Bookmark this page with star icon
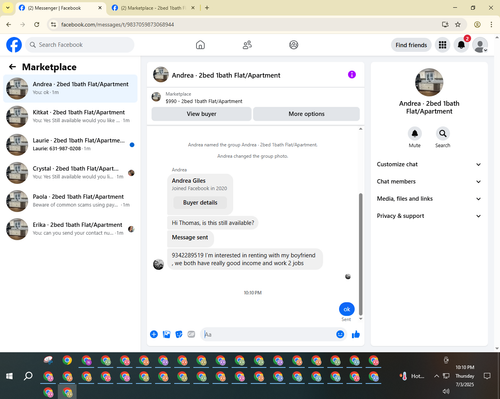This screenshot has height=399, width=500. point(458,24)
